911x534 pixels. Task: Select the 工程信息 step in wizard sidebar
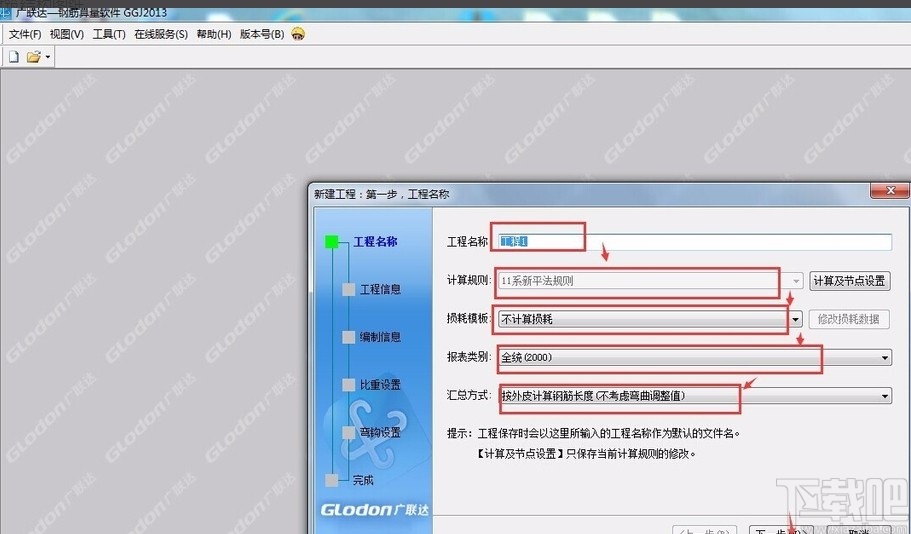click(381, 289)
